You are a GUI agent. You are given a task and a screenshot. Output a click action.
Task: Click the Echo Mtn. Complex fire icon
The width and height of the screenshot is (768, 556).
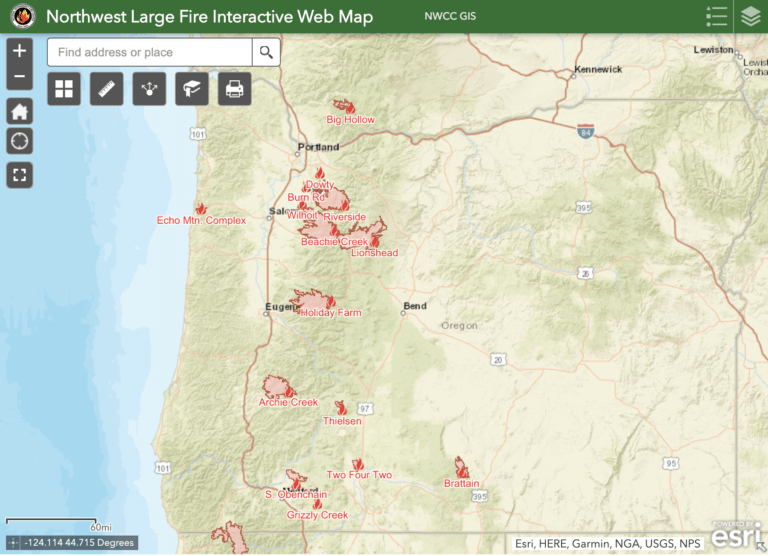[x=201, y=209]
